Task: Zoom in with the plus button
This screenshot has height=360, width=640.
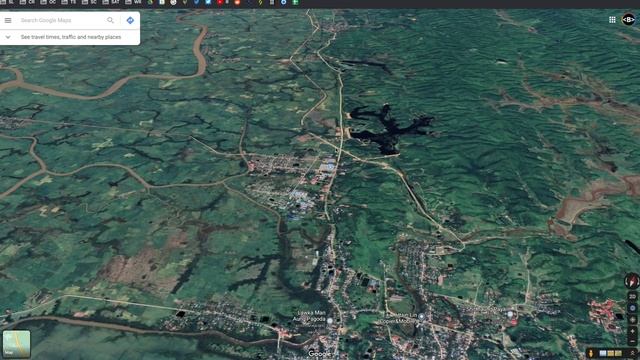Action: (x=632, y=331)
